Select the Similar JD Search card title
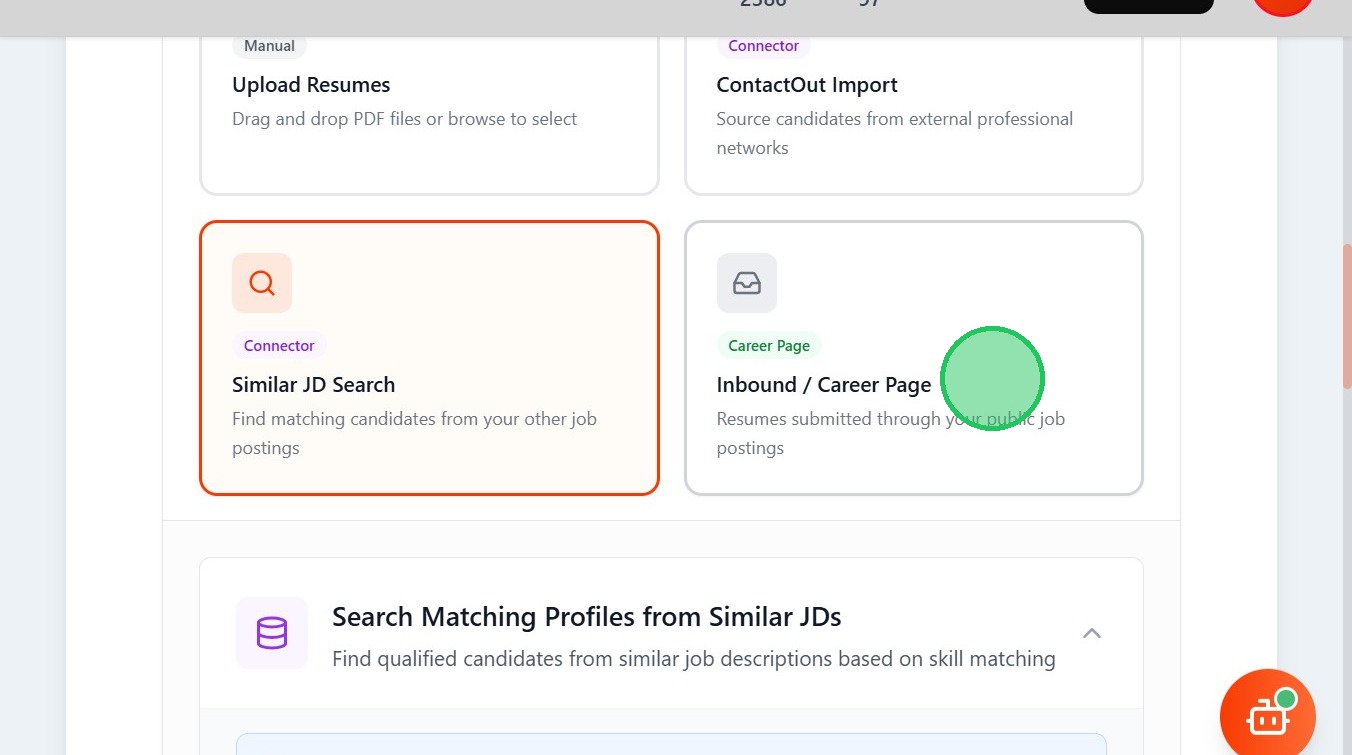The width and height of the screenshot is (1352, 755). pyautogui.click(x=313, y=385)
